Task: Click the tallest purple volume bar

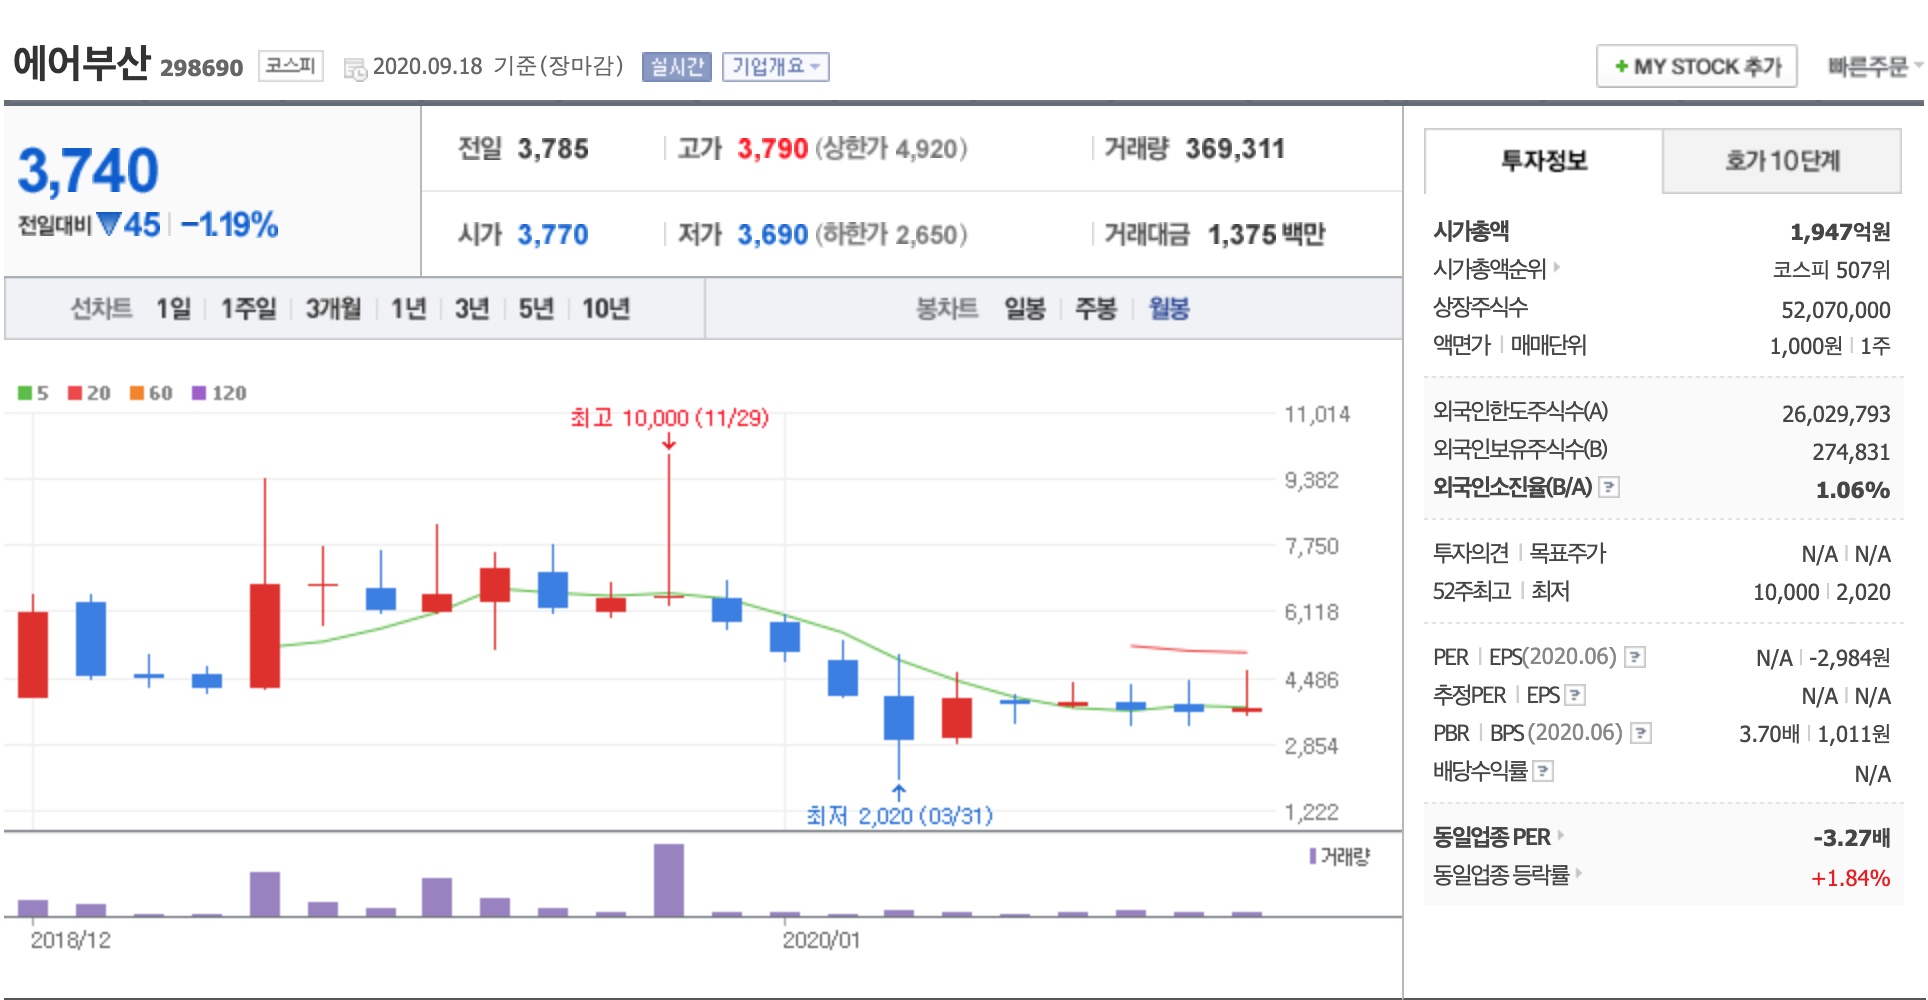Action: point(669,880)
